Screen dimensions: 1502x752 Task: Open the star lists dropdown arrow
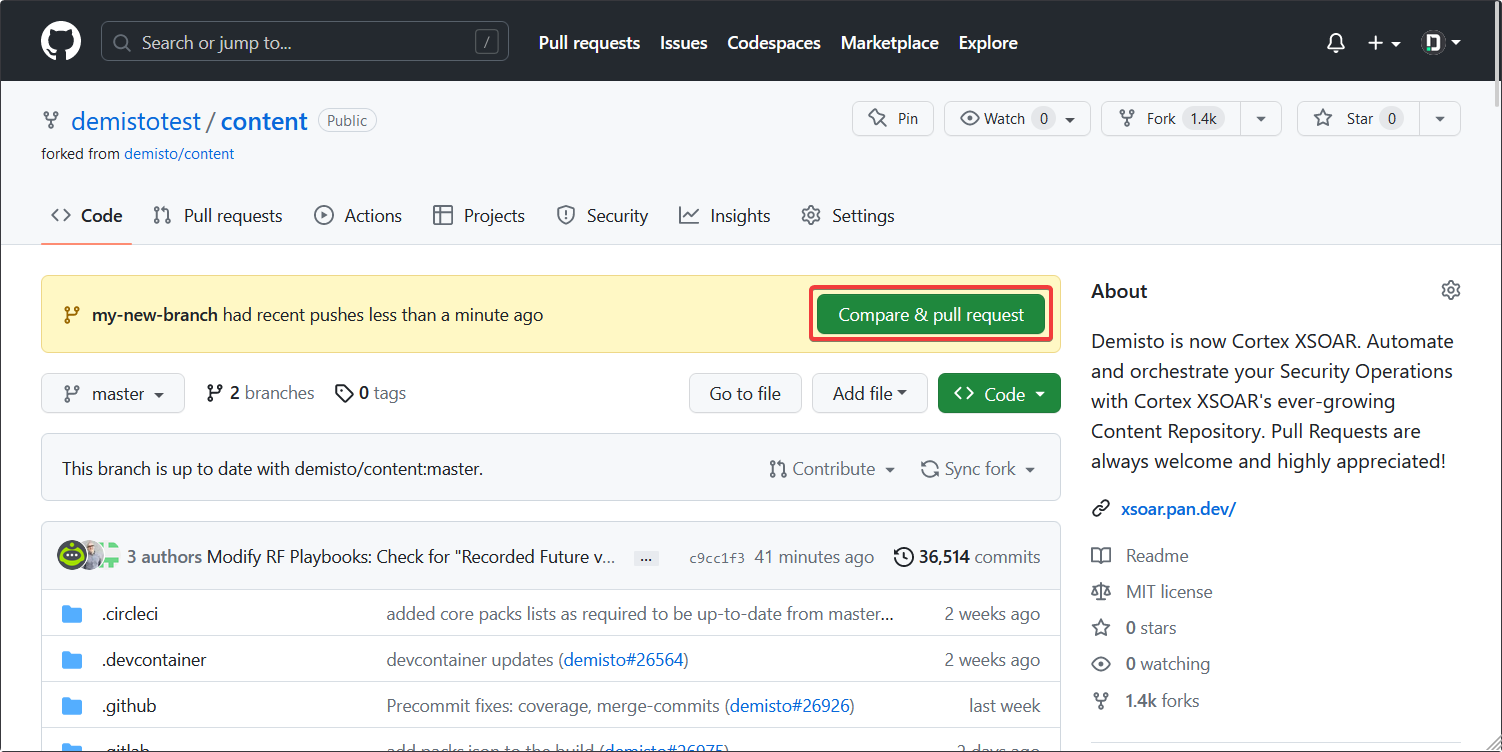(1440, 119)
